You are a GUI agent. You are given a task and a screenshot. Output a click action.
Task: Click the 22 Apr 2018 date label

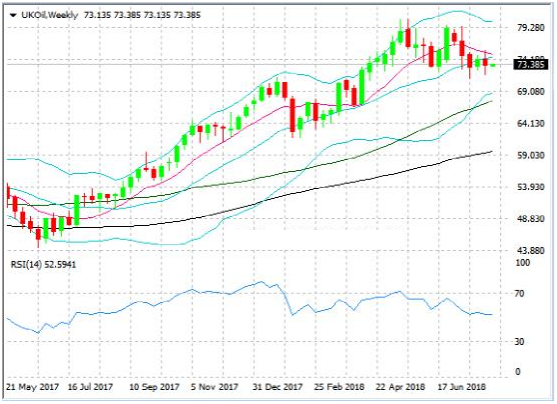[400, 387]
